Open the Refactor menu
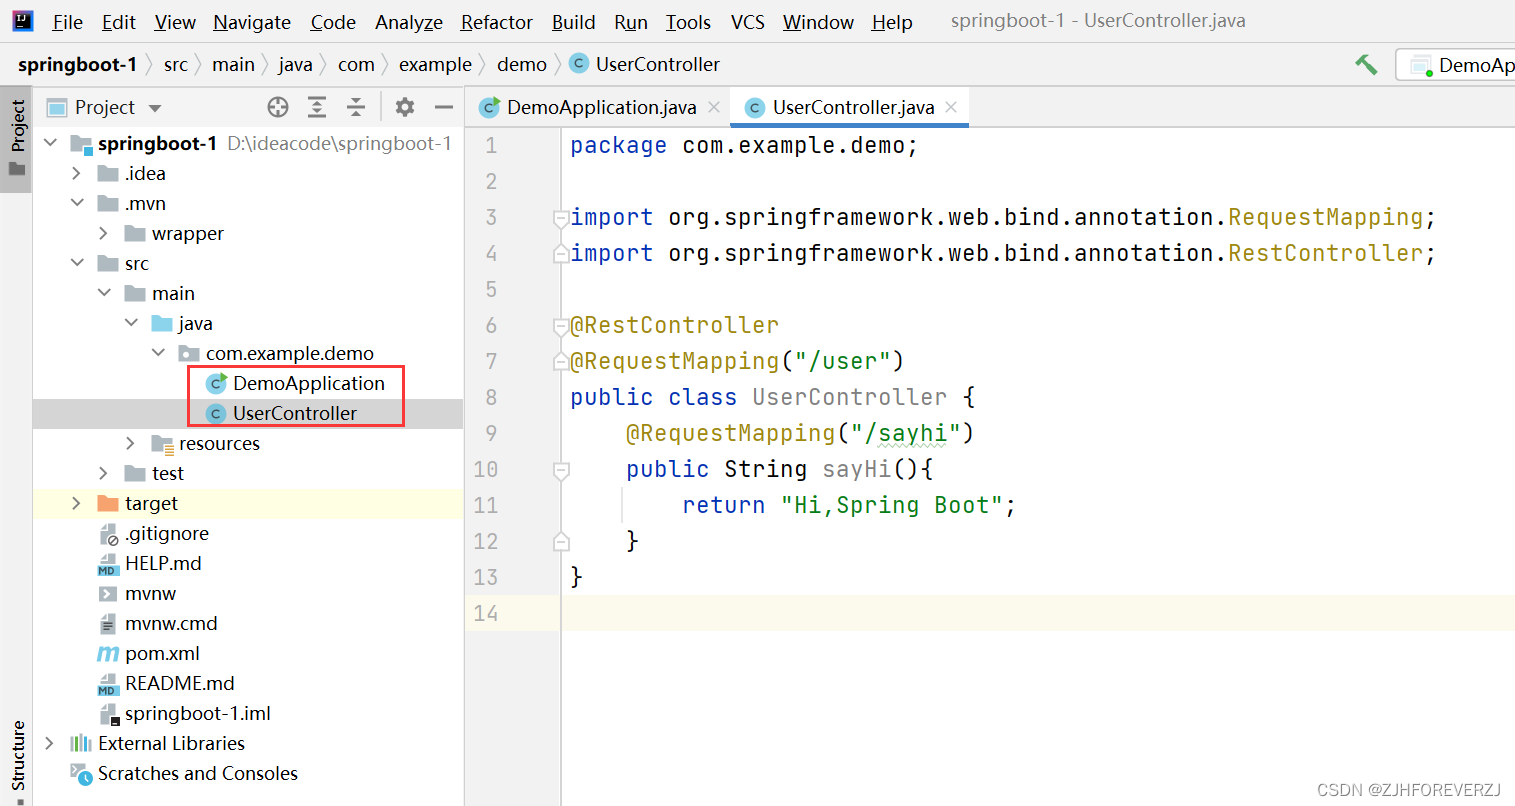The width and height of the screenshot is (1515, 806). tap(497, 22)
